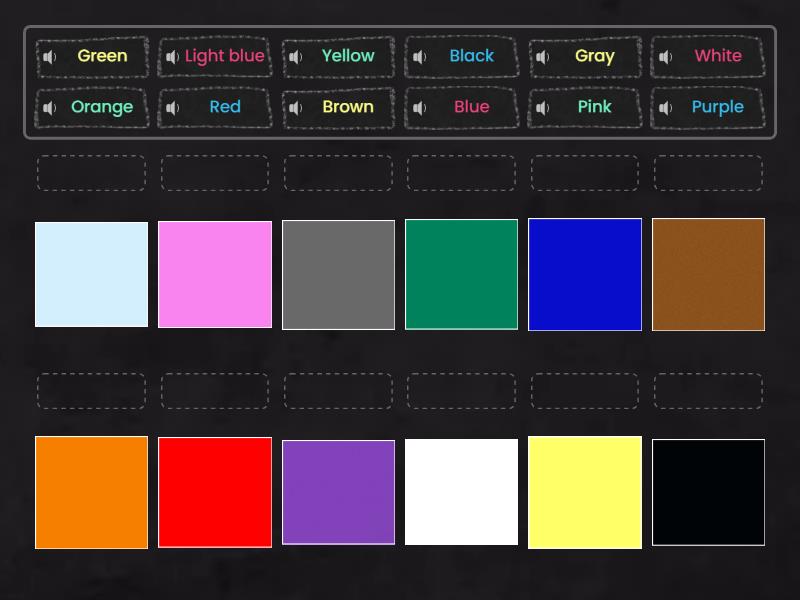
Task: Select the dark green color square
Action: coord(461,274)
